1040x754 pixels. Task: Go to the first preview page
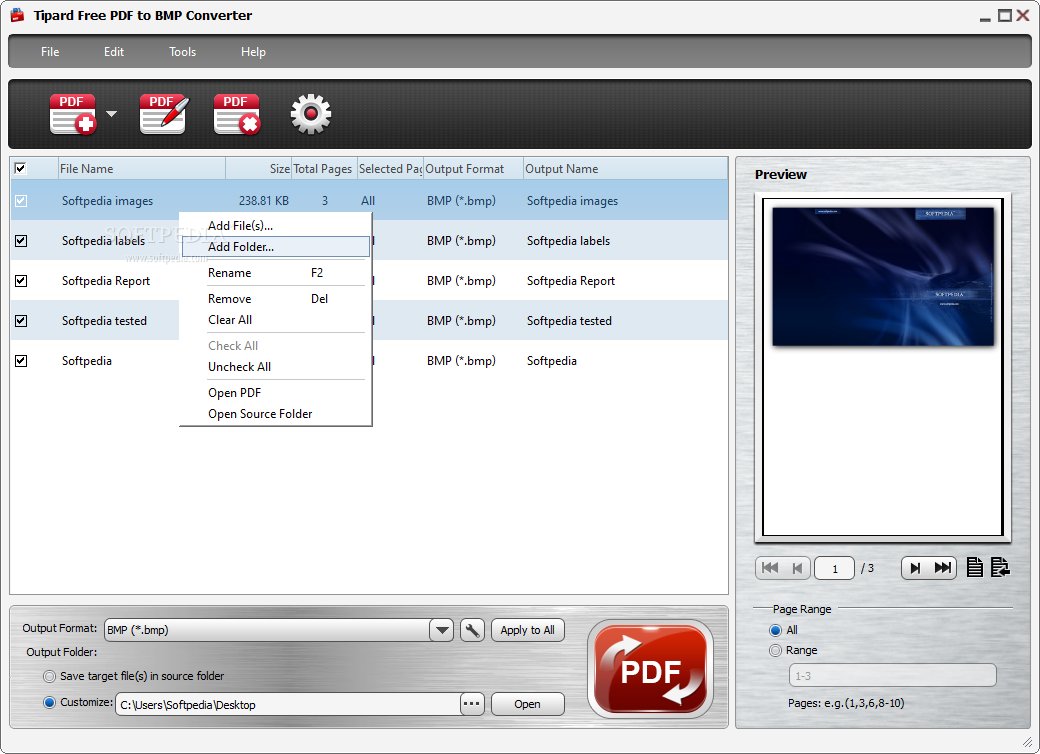coord(769,568)
